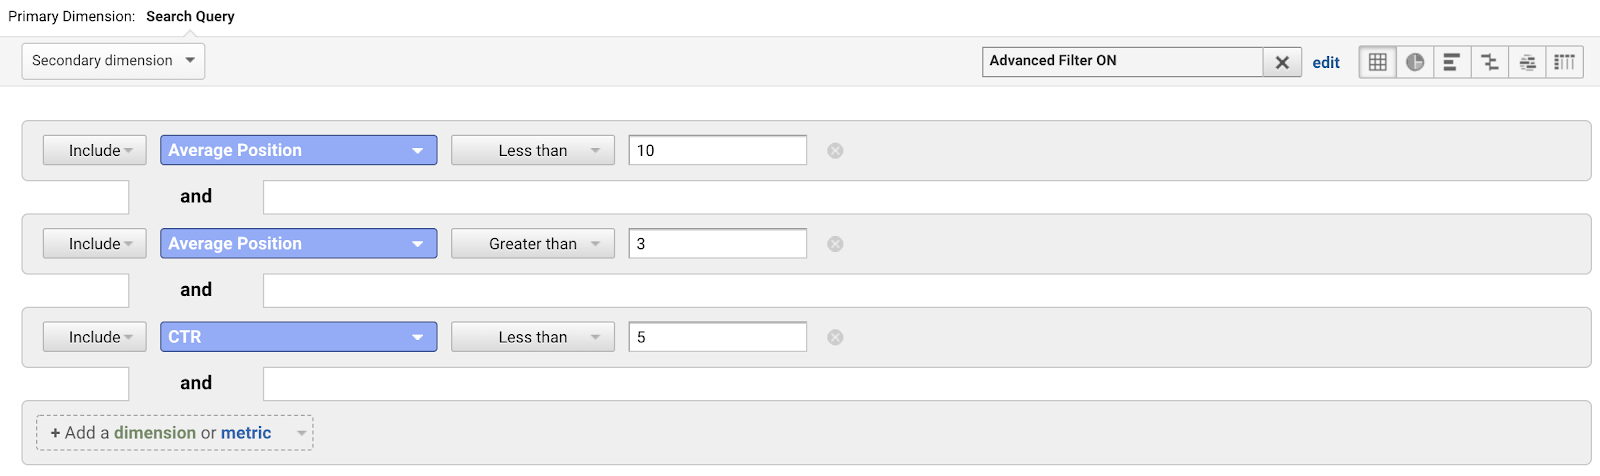
Task: Expand the CTR metric dropdown
Action: [x=298, y=337]
